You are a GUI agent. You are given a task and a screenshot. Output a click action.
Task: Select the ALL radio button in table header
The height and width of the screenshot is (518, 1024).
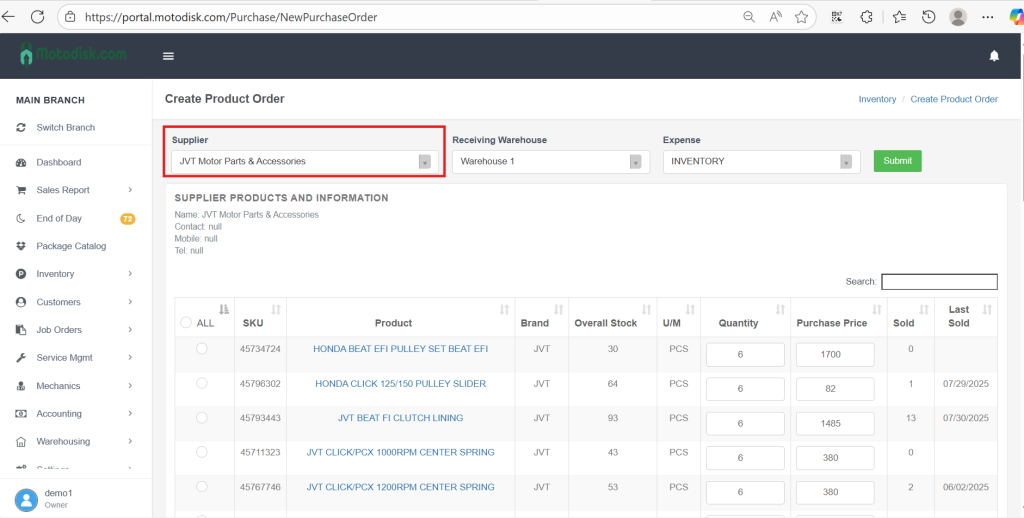click(x=186, y=323)
